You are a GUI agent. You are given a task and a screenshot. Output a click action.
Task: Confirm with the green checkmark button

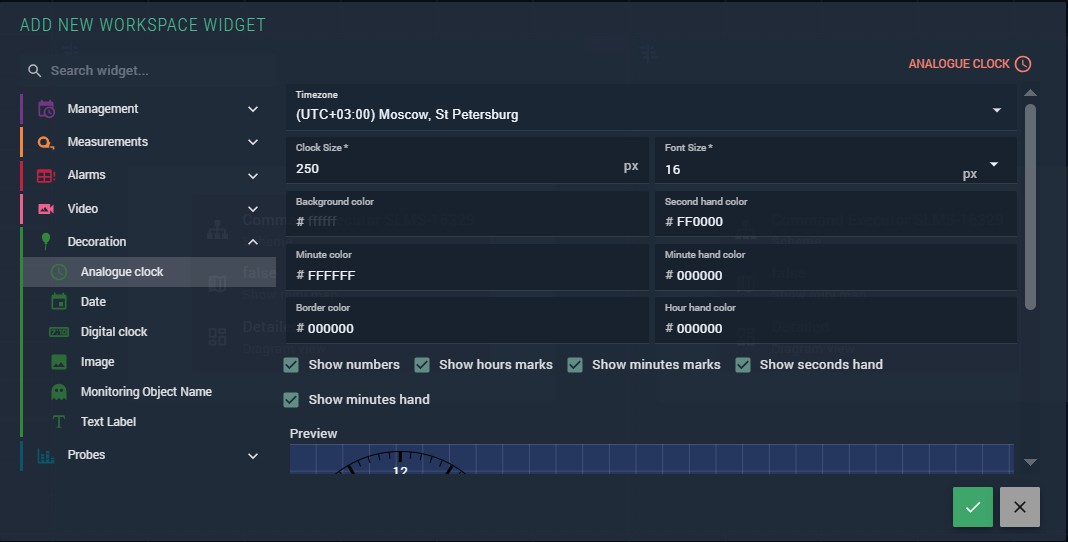click(x=972, y=507)
